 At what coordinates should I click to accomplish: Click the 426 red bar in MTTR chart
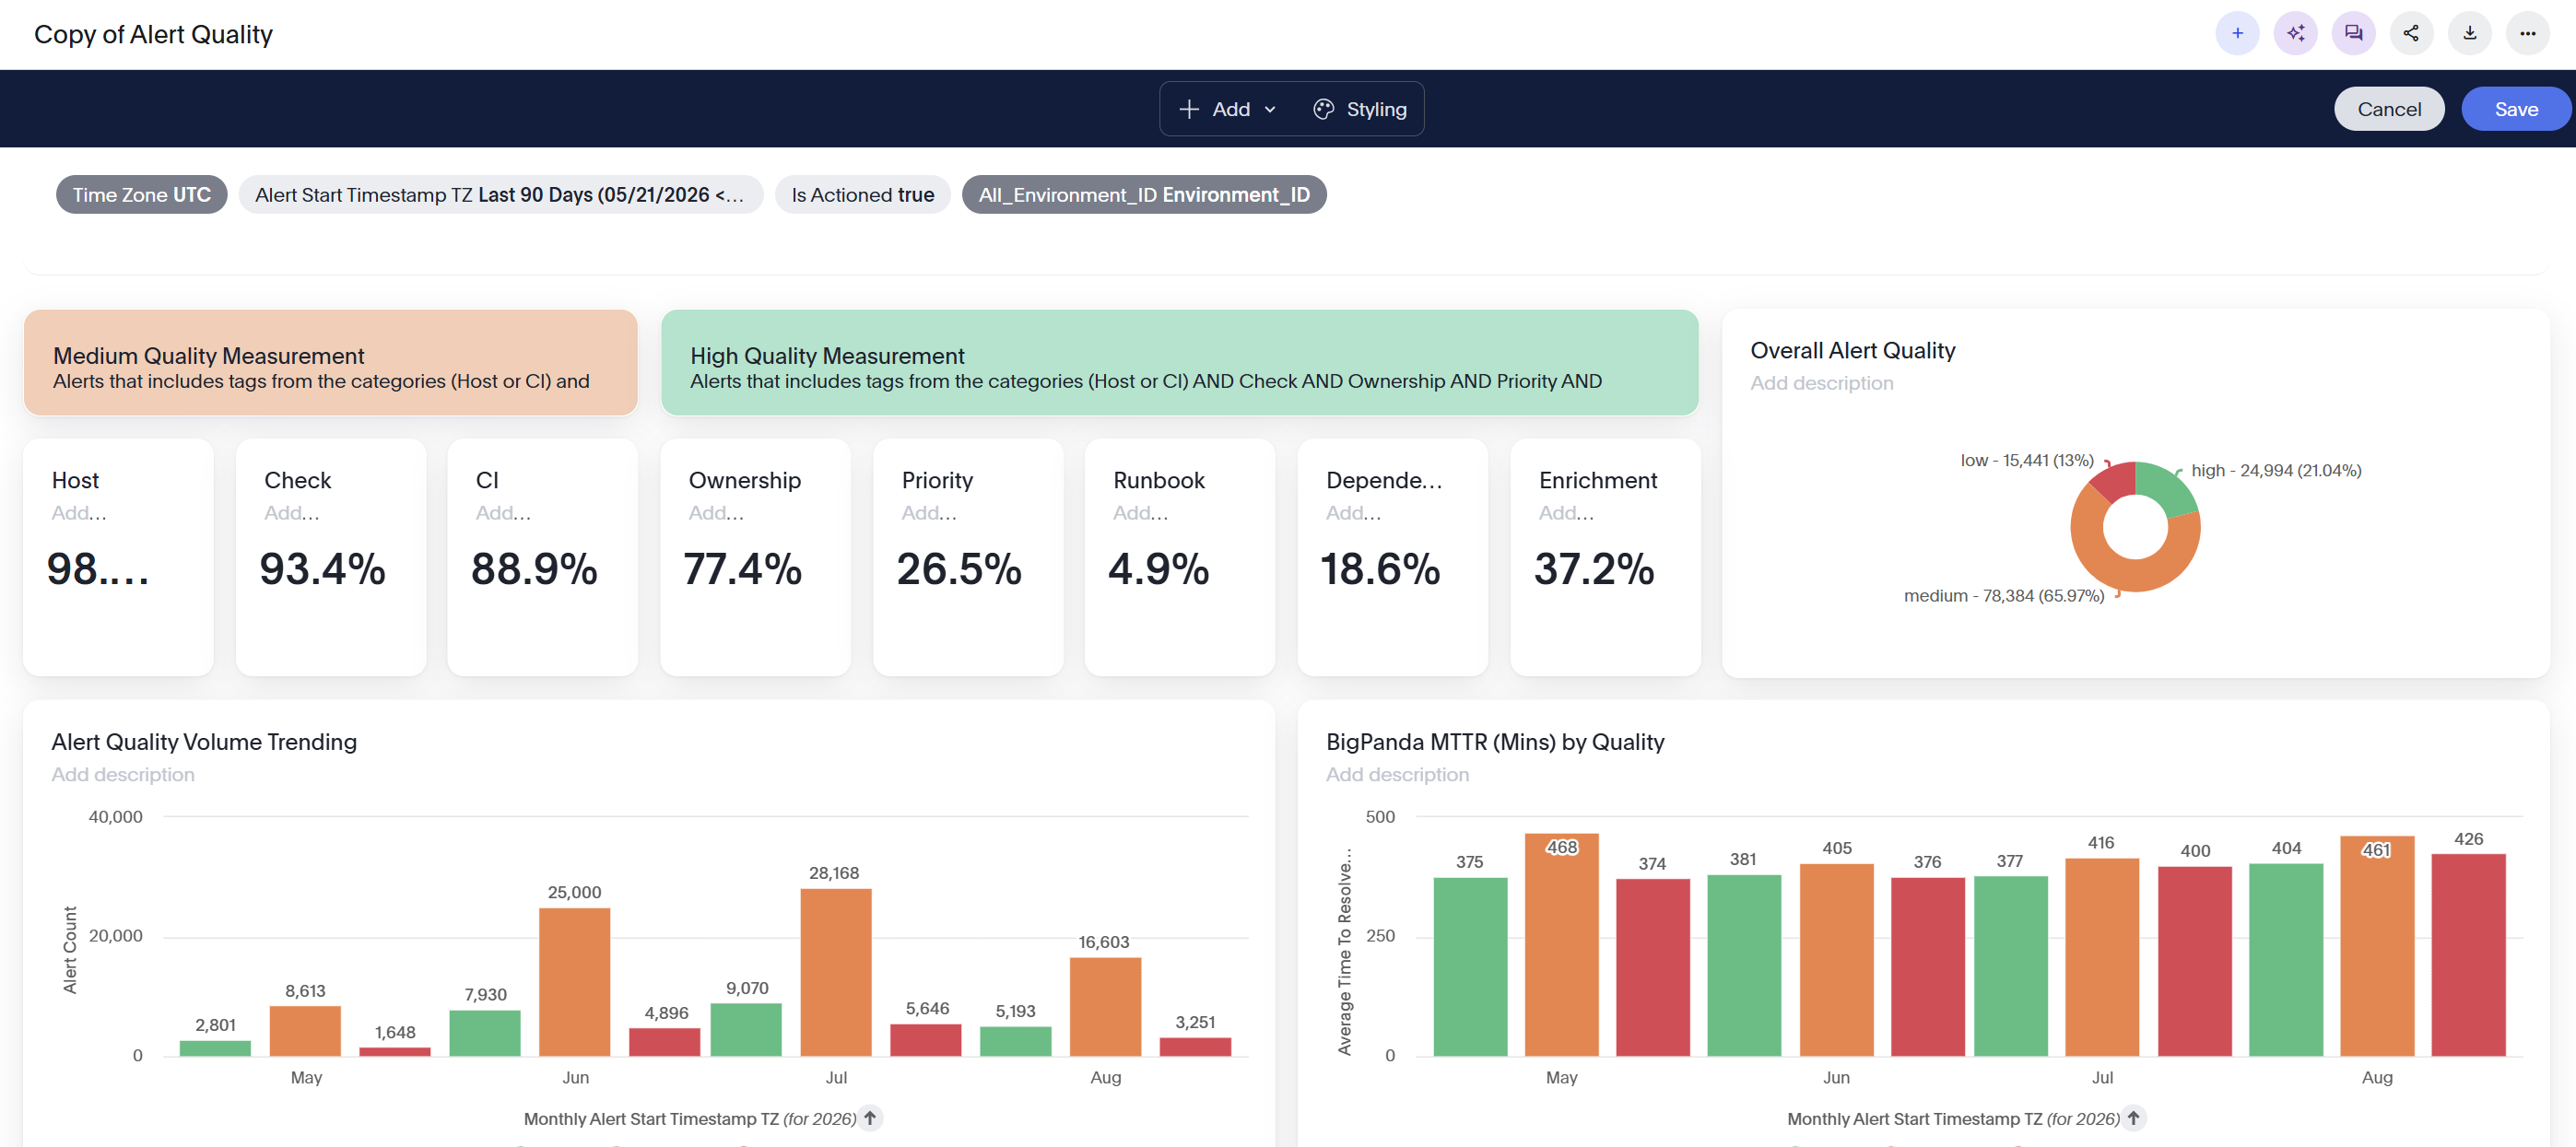point(2468,955)
